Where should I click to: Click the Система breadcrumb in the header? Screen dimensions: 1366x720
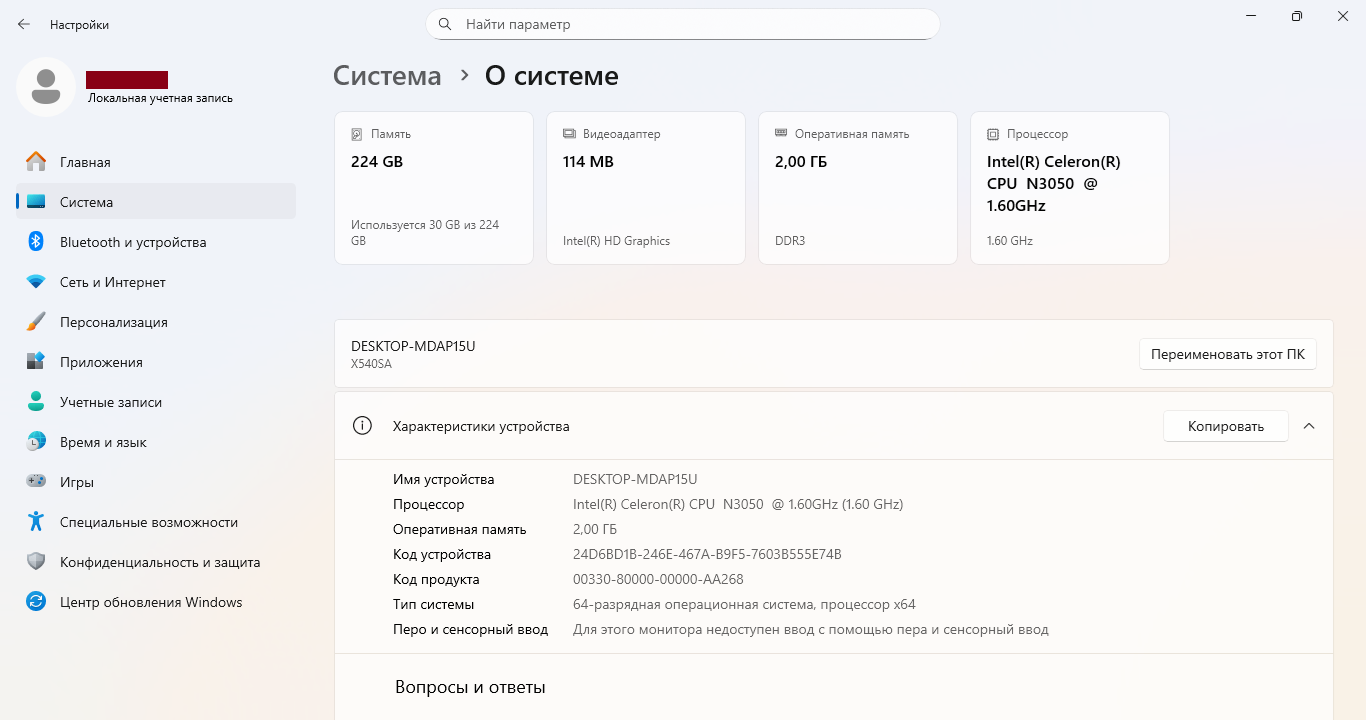coord(387,76)
